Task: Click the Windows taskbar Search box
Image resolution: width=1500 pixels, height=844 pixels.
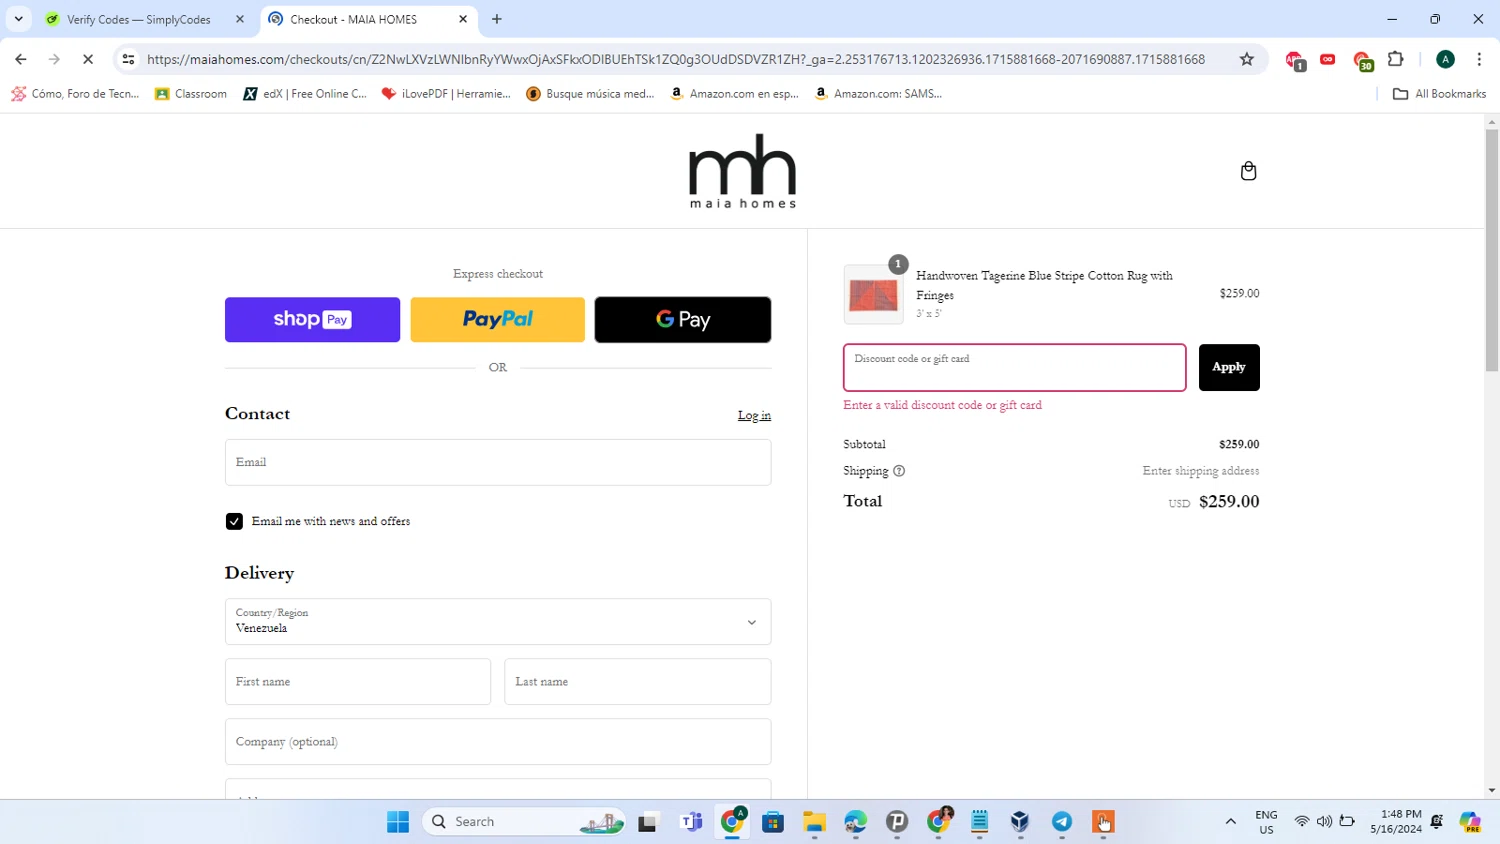Action: tap(525, 821)
